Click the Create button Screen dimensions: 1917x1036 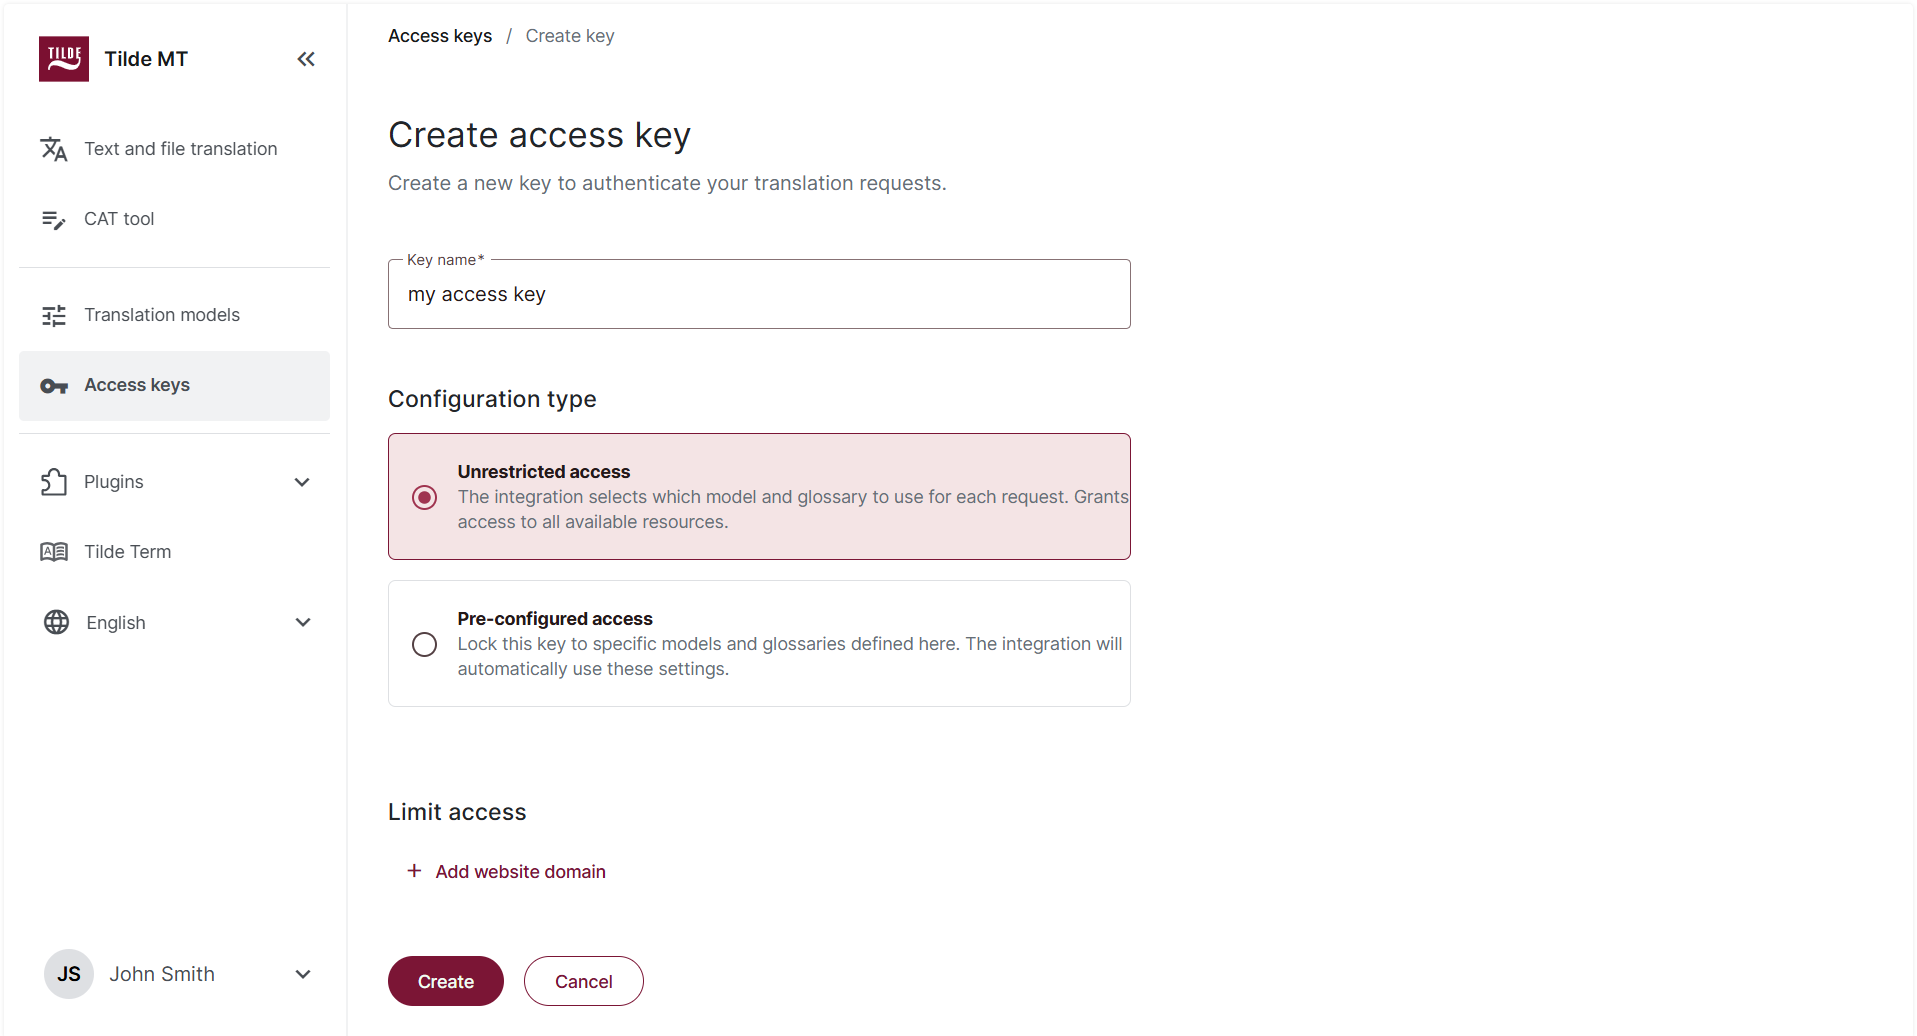tap(445, 981)
